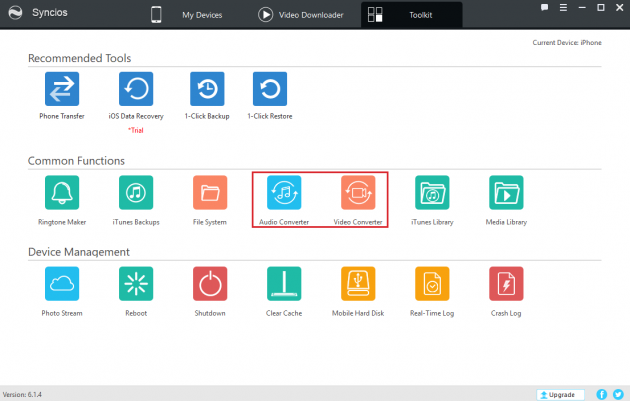Clear Cache on the device
This screenshot has width=630, height=401.
pyautogui.click(x=284, y=284)
